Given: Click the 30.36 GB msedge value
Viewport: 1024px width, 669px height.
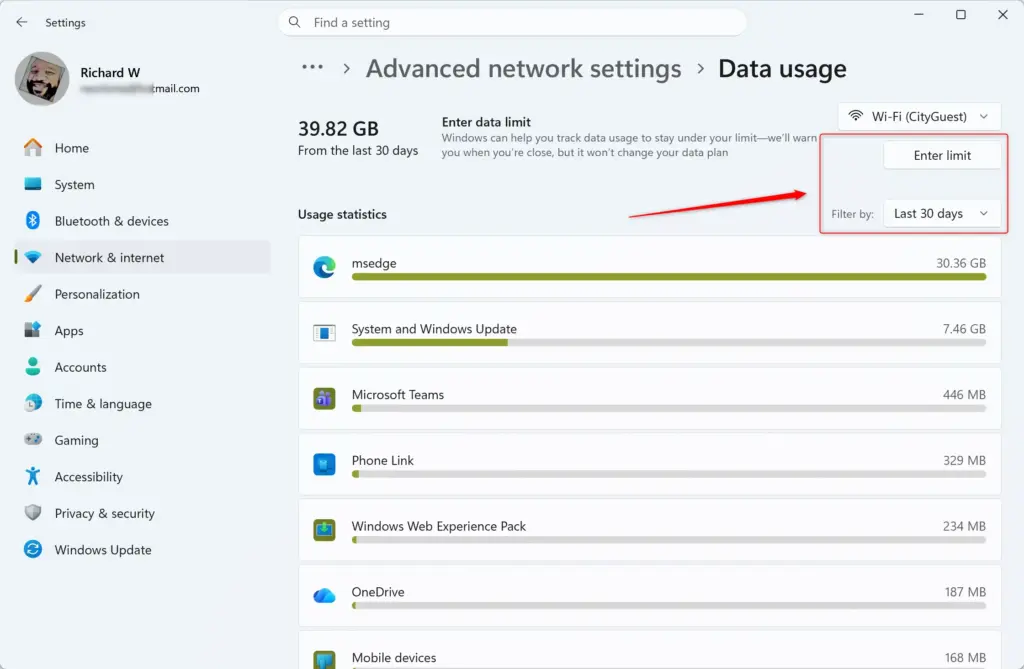Looking at the screenshot, I should click(x=961, y=263).
